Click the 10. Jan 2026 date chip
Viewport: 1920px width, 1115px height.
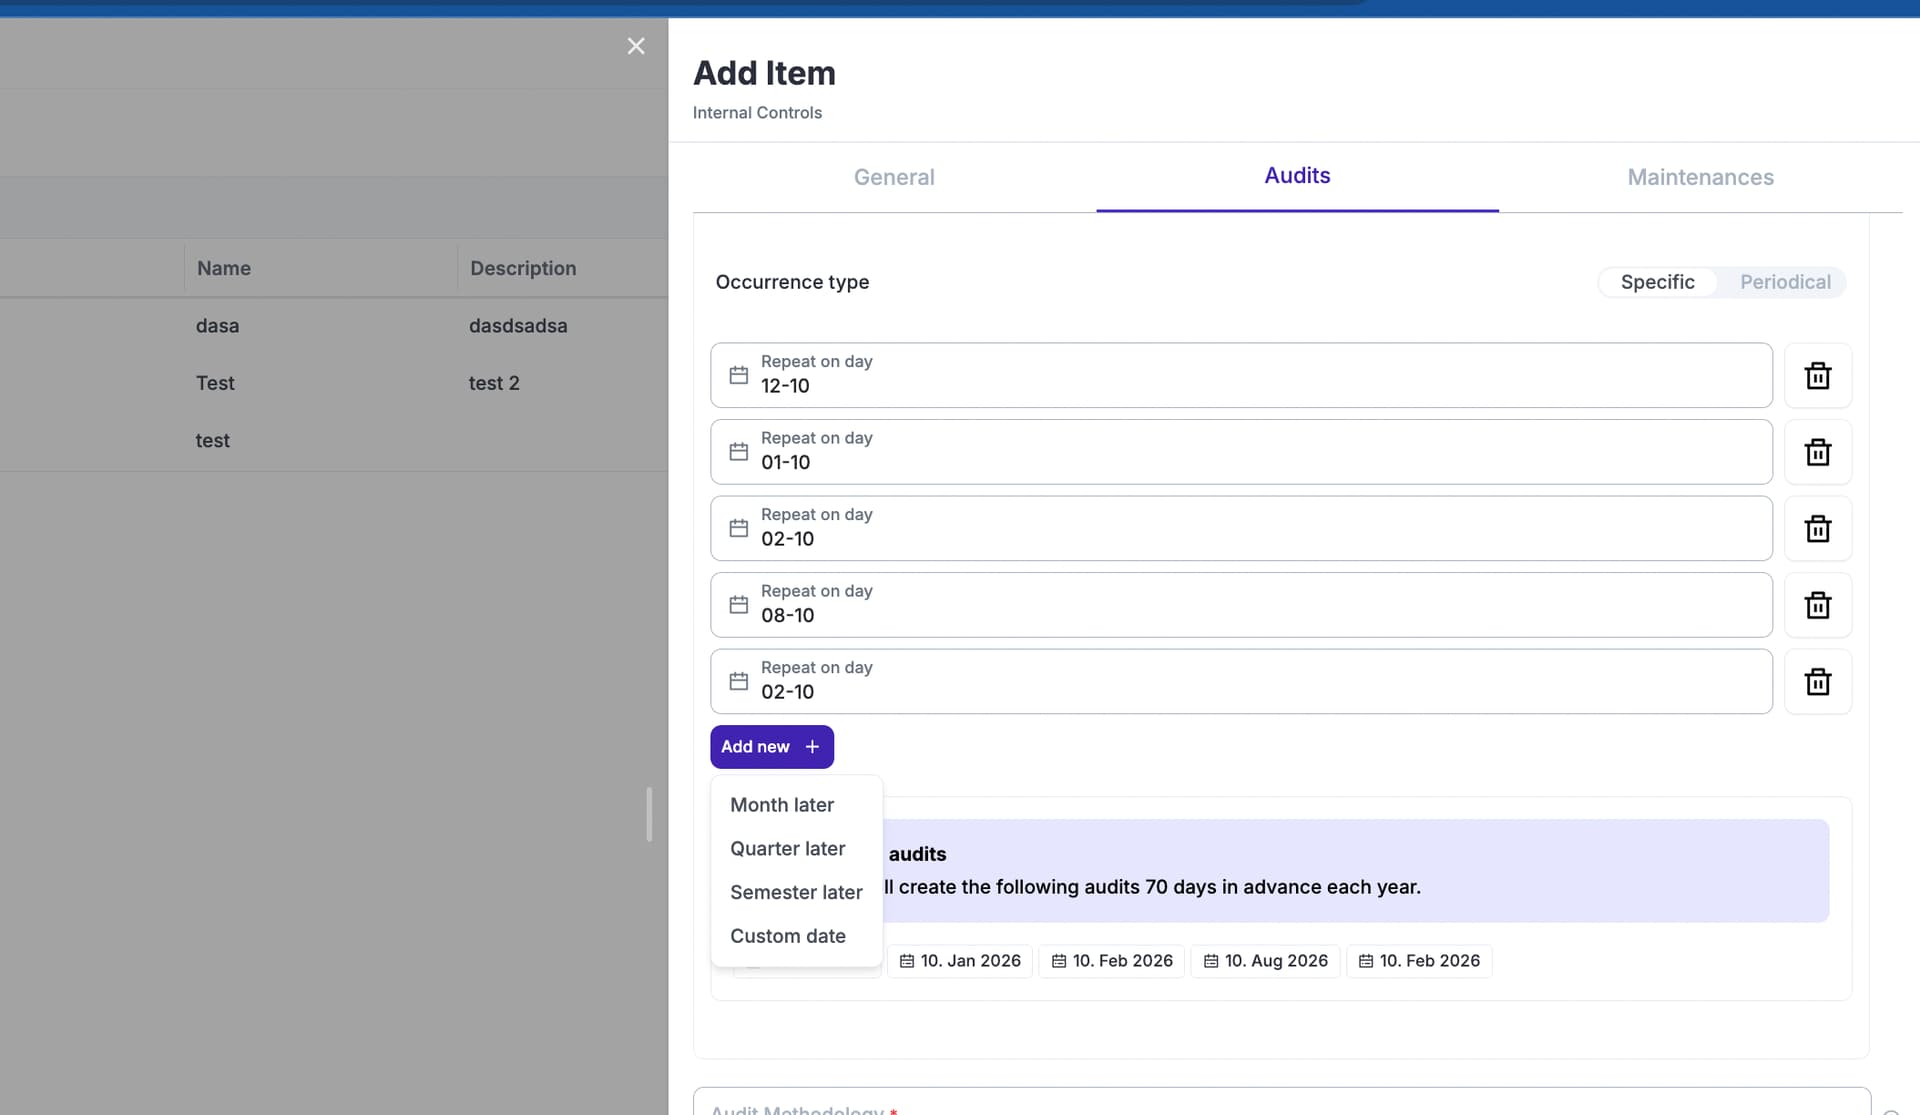960,961
